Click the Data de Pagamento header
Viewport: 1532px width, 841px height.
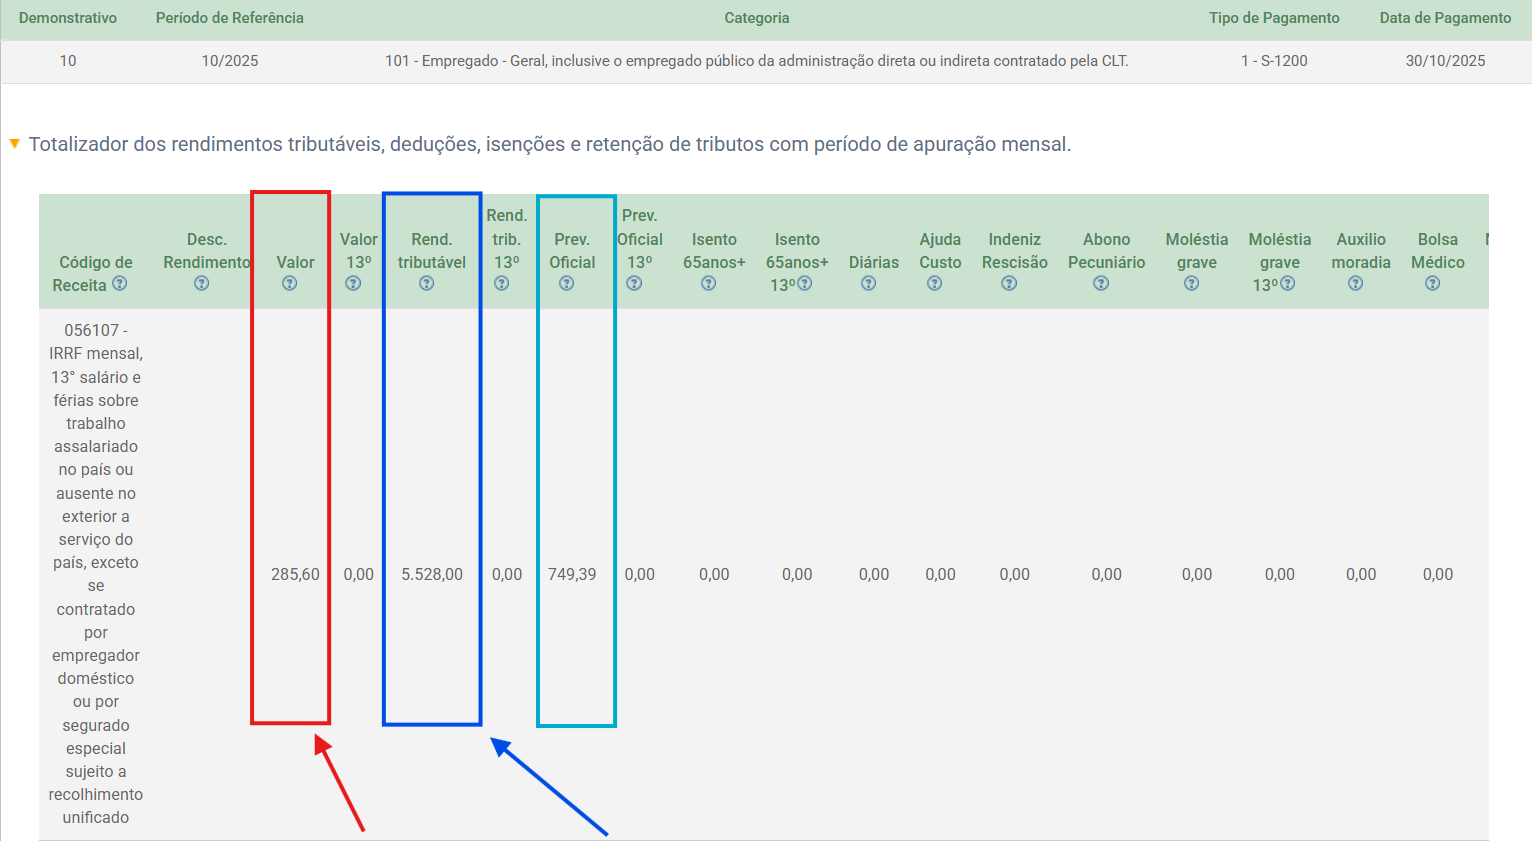(x=1446, y=18)
